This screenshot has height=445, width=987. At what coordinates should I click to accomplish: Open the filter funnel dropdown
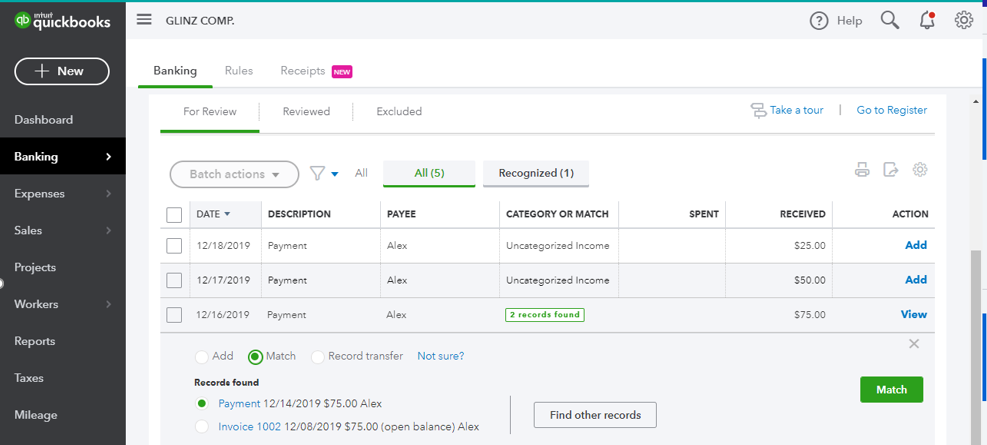(324, 174)
